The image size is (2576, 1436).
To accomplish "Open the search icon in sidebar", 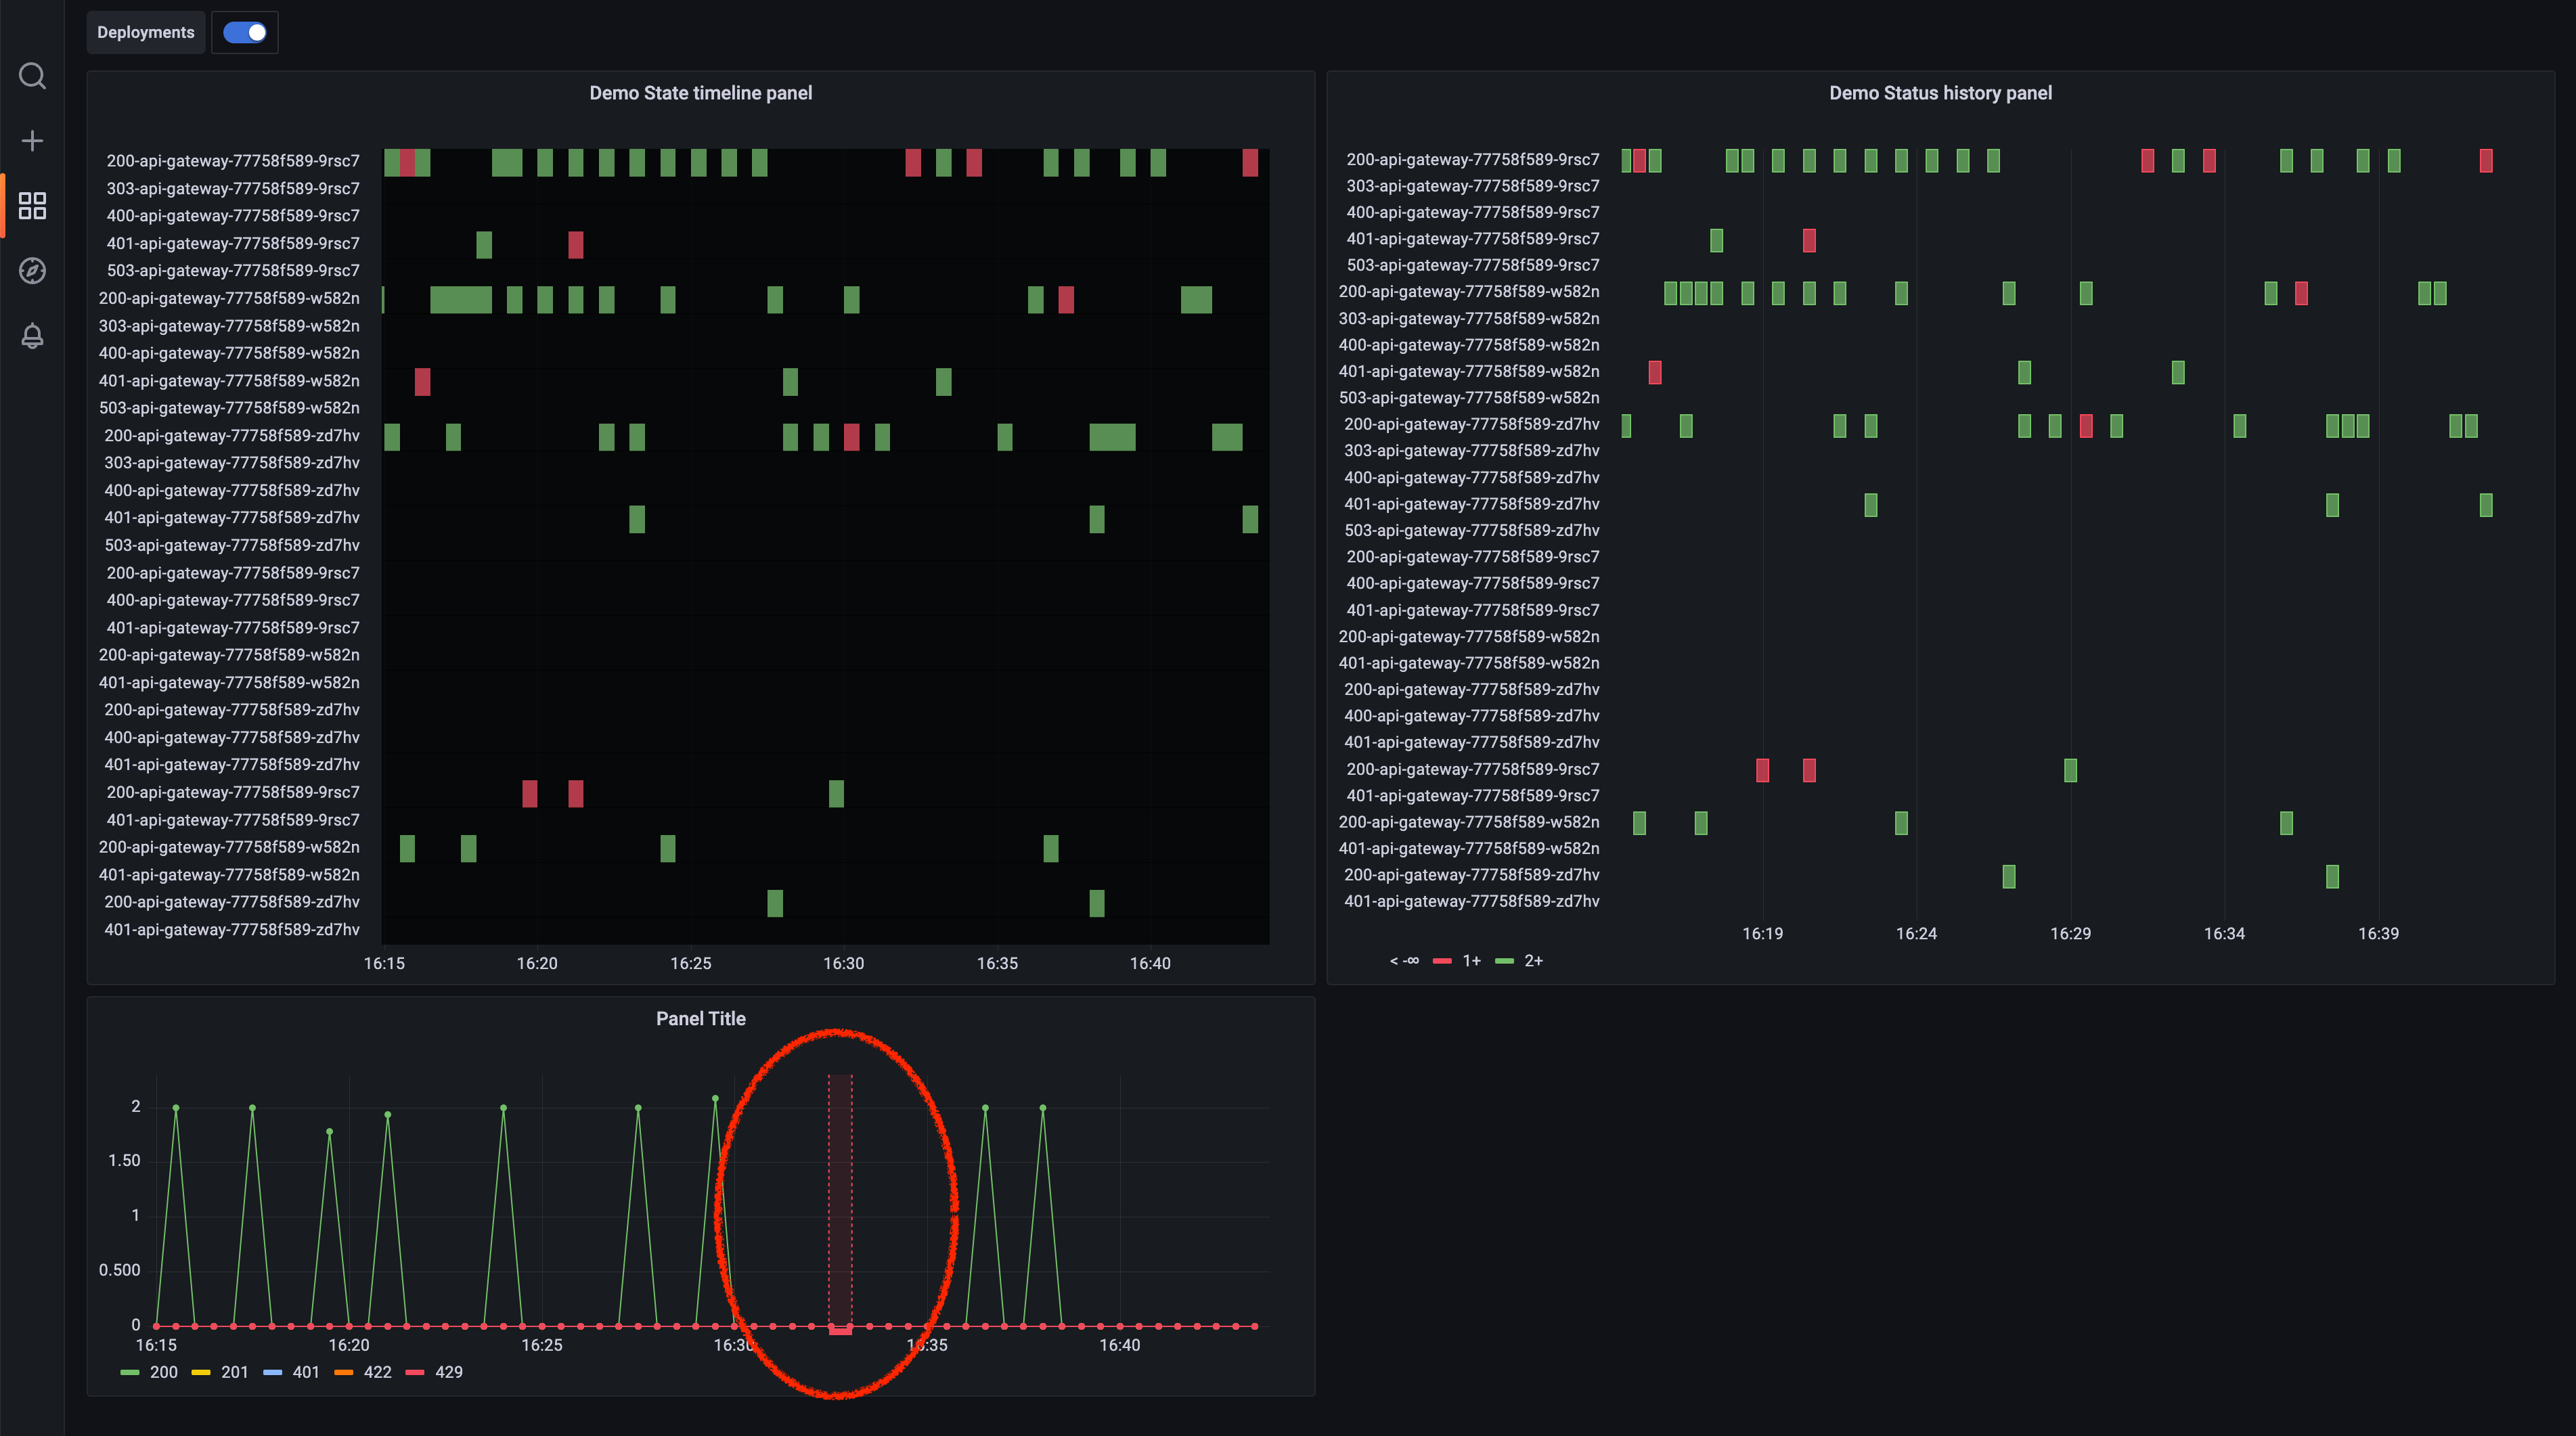I will click(x=32, y=76).
